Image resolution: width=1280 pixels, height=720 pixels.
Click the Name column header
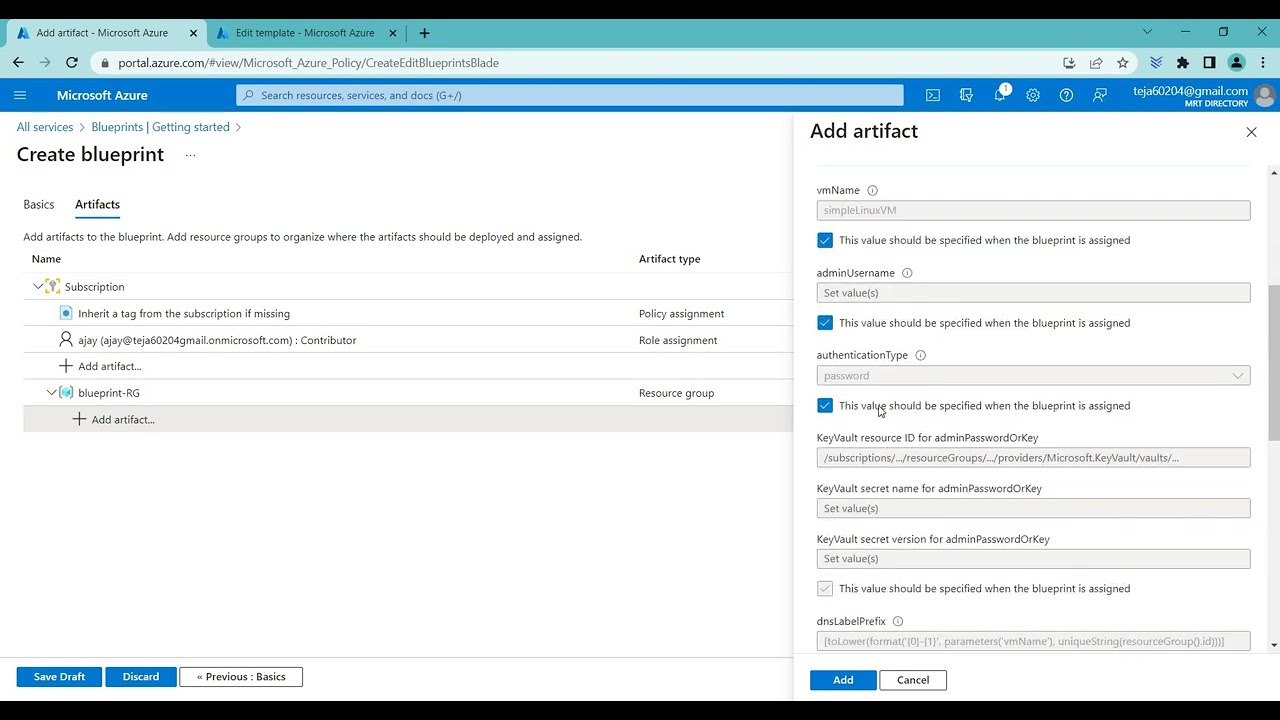pyautogui.click(x=46, y=259)
